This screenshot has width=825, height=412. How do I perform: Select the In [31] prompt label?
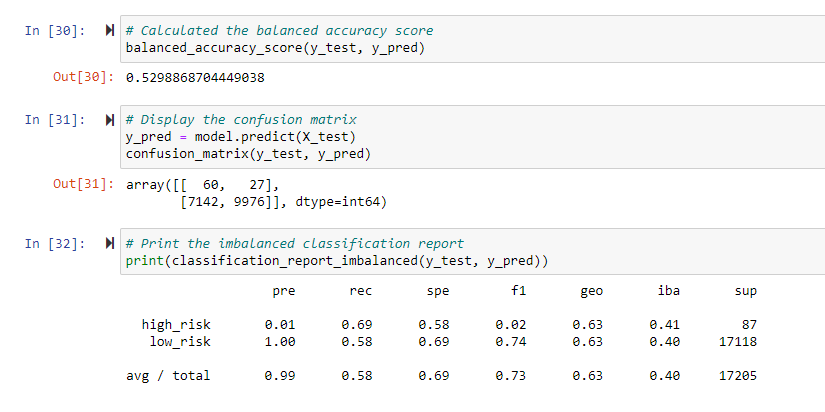click(55, 120)
